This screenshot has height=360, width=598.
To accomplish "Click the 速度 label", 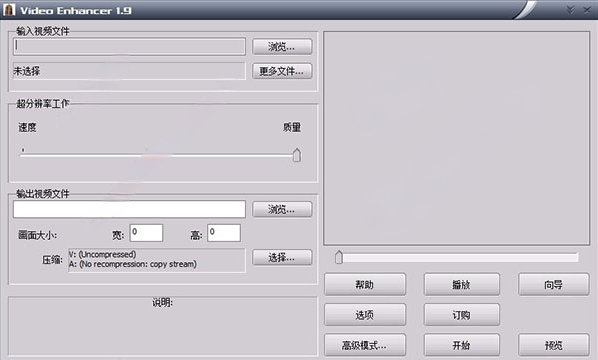I will (x=27, y=127).
